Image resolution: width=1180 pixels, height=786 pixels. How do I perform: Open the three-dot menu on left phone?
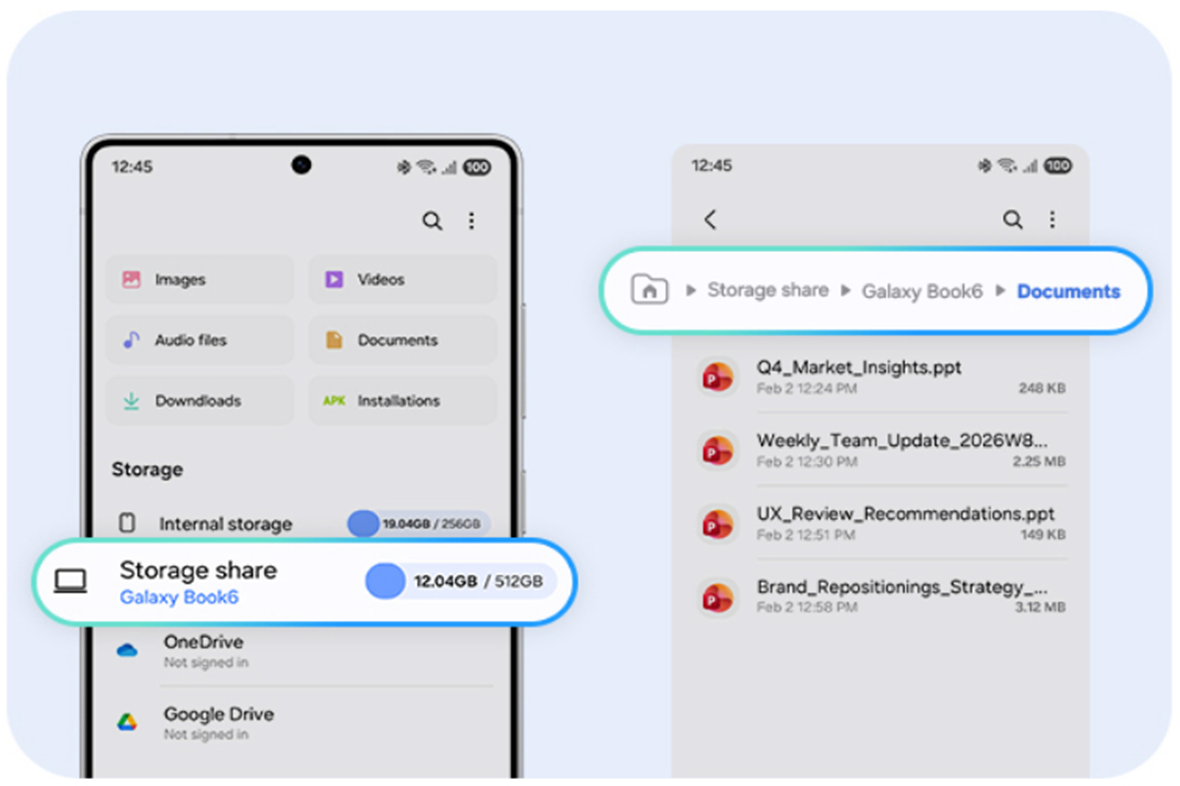(472, 221)
